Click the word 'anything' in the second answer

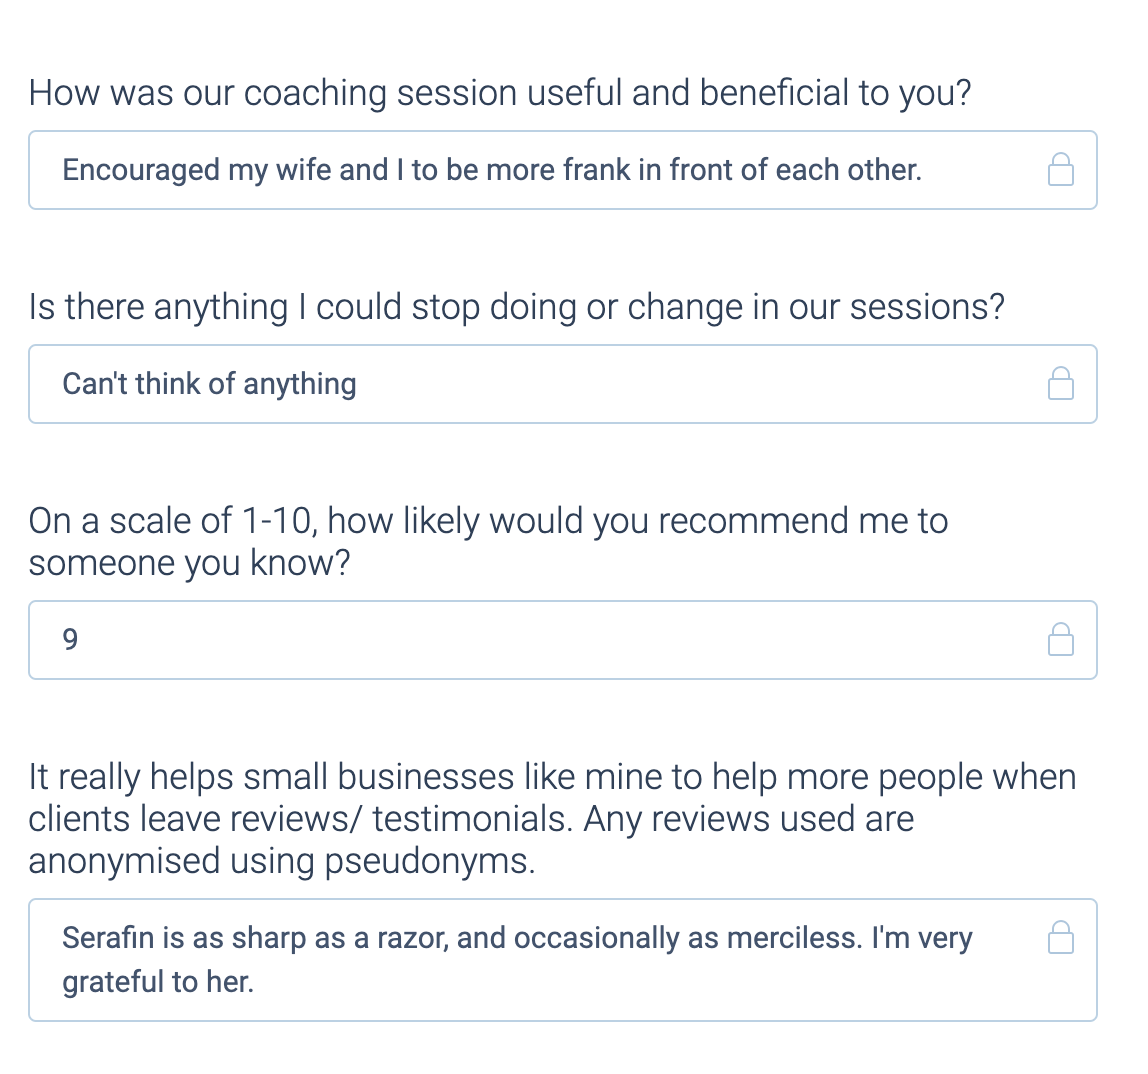click(300, 384)
